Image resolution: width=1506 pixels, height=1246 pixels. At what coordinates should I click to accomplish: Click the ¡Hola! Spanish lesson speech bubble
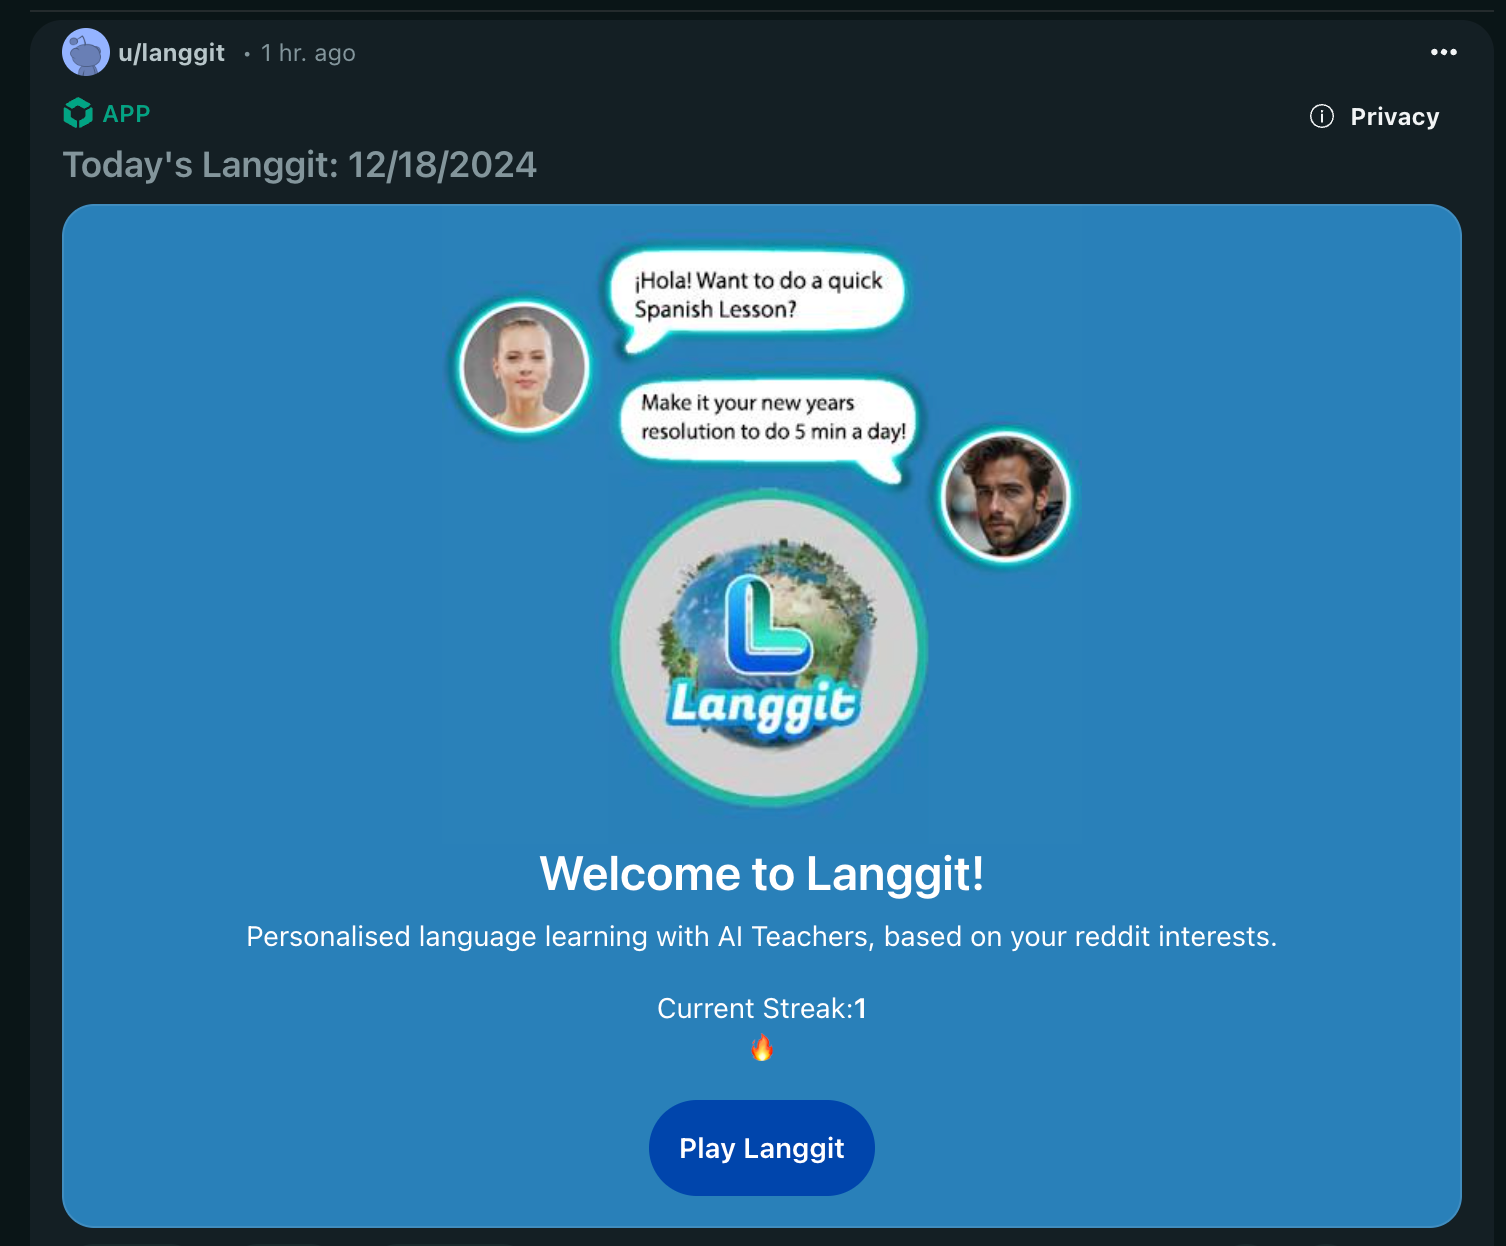tap(757, 296)
